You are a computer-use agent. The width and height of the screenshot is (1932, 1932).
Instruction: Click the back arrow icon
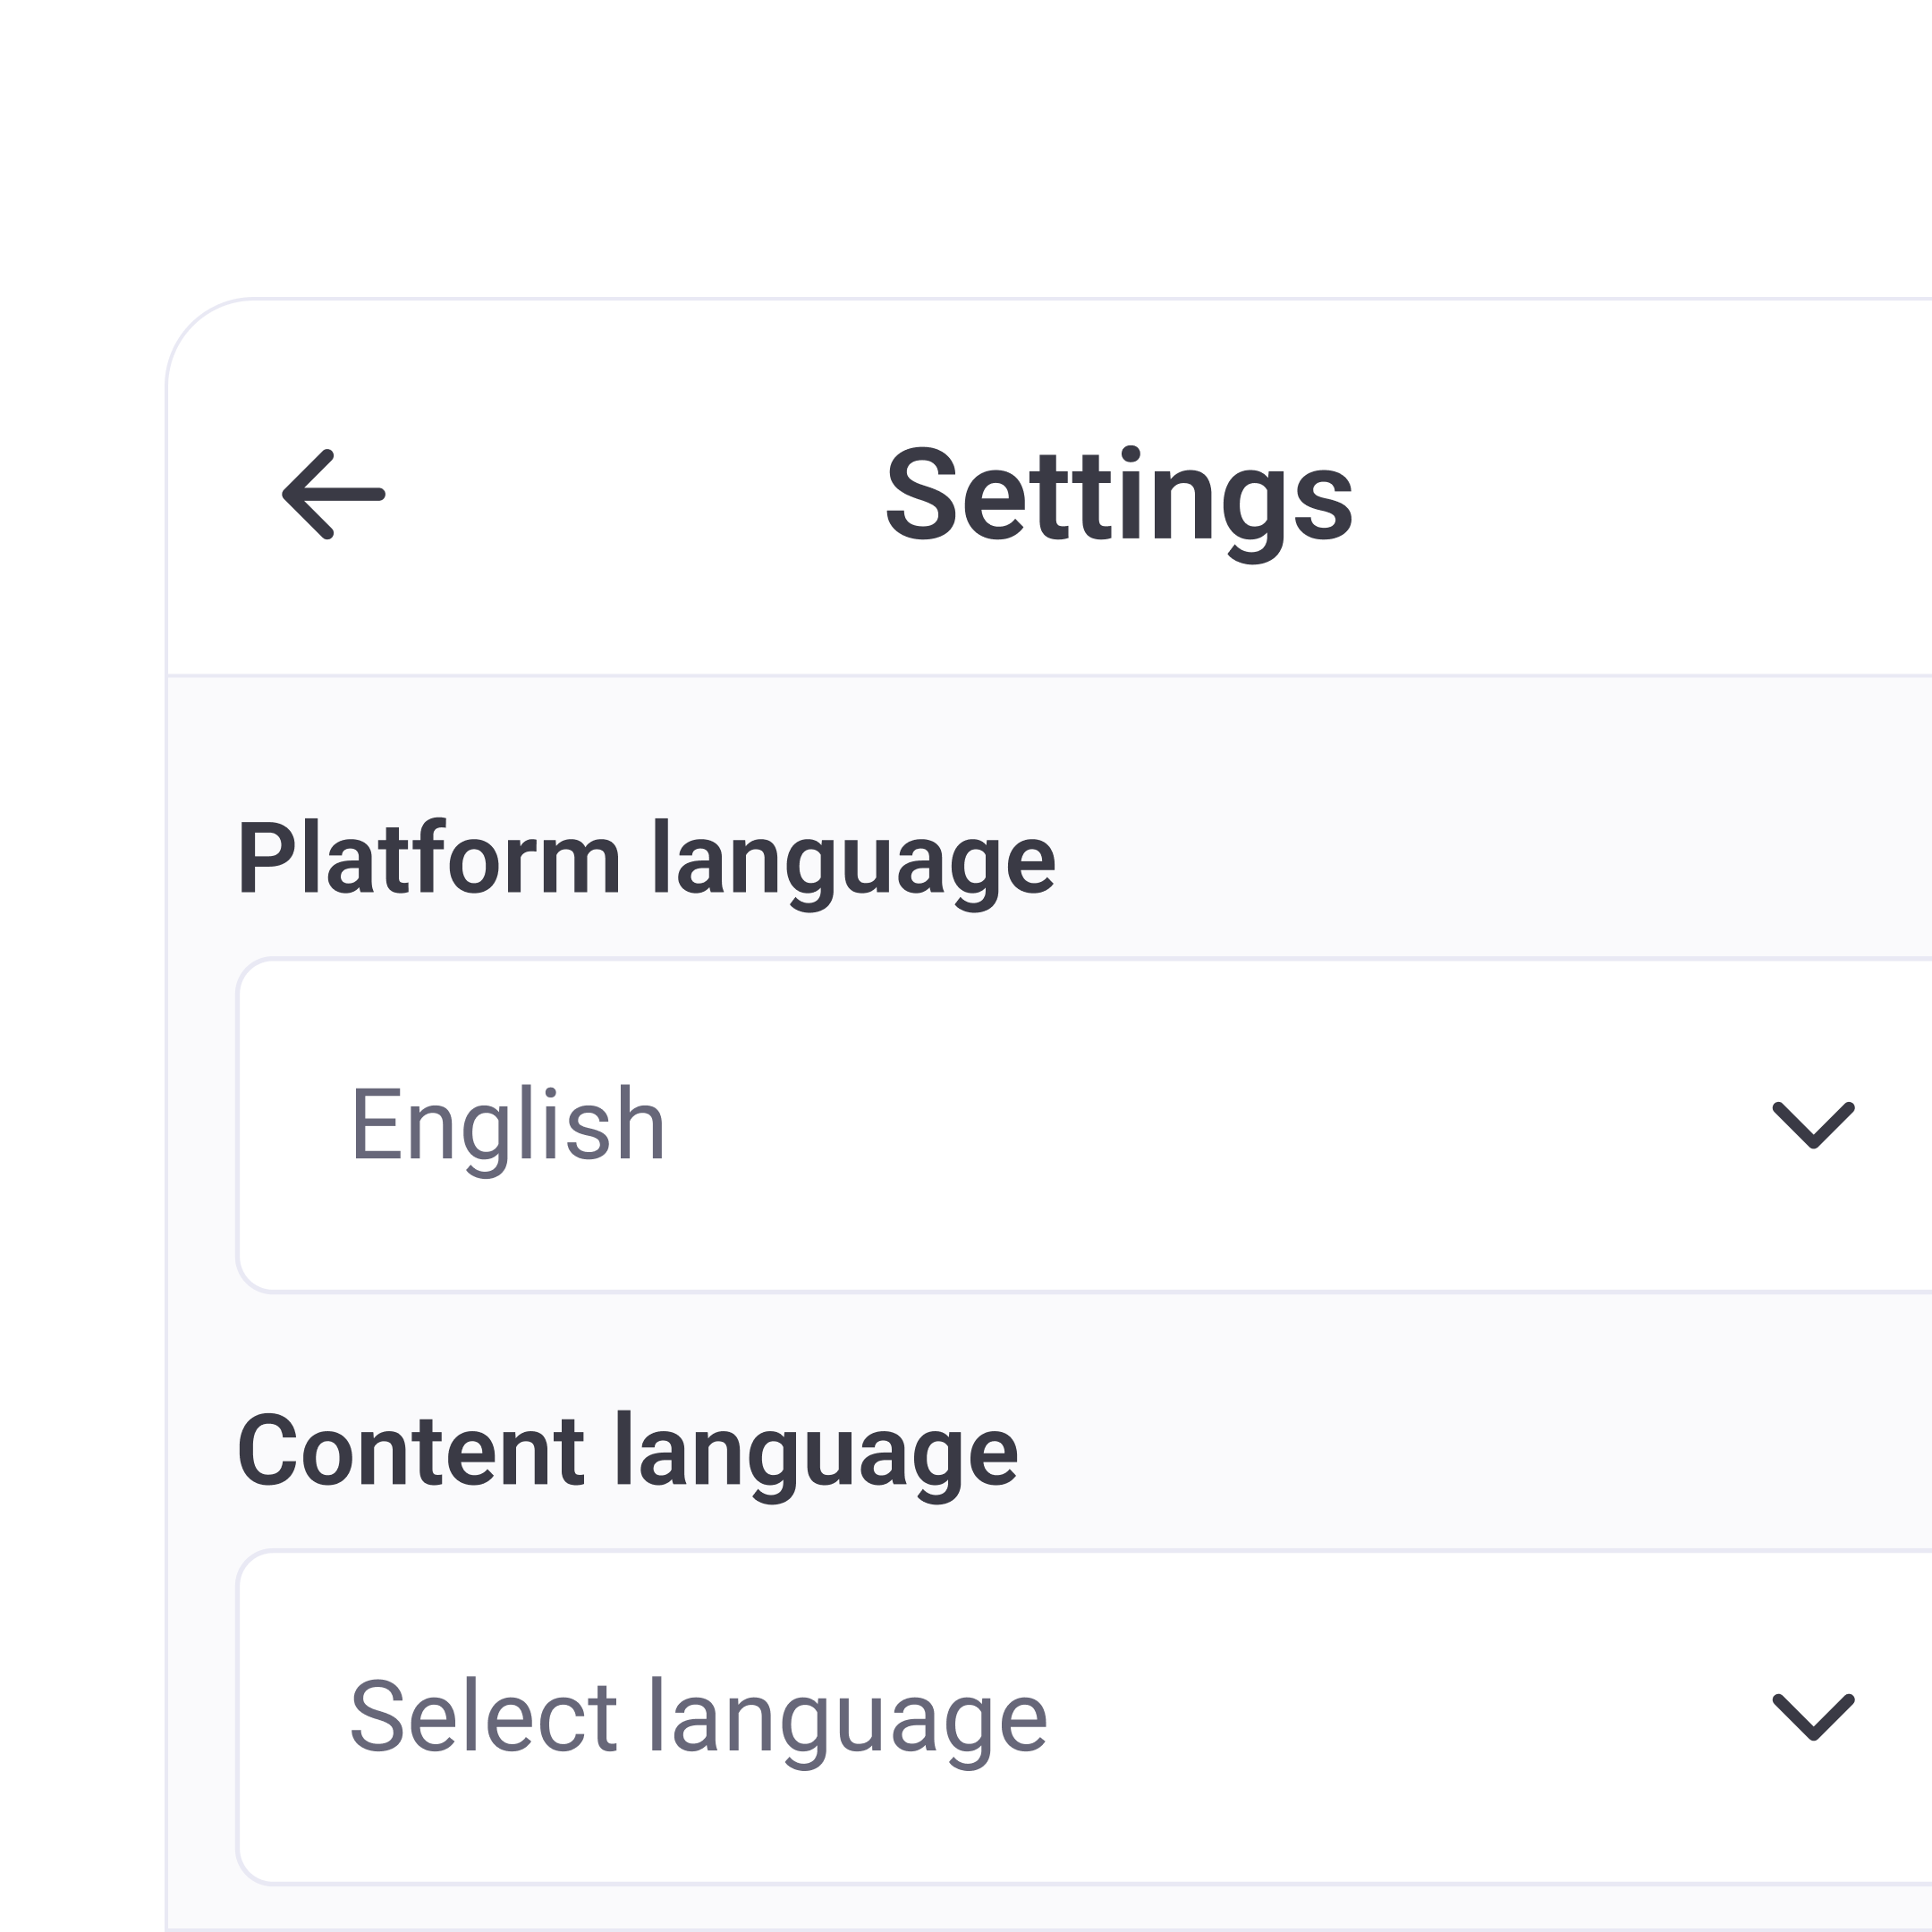click(333, 494)
